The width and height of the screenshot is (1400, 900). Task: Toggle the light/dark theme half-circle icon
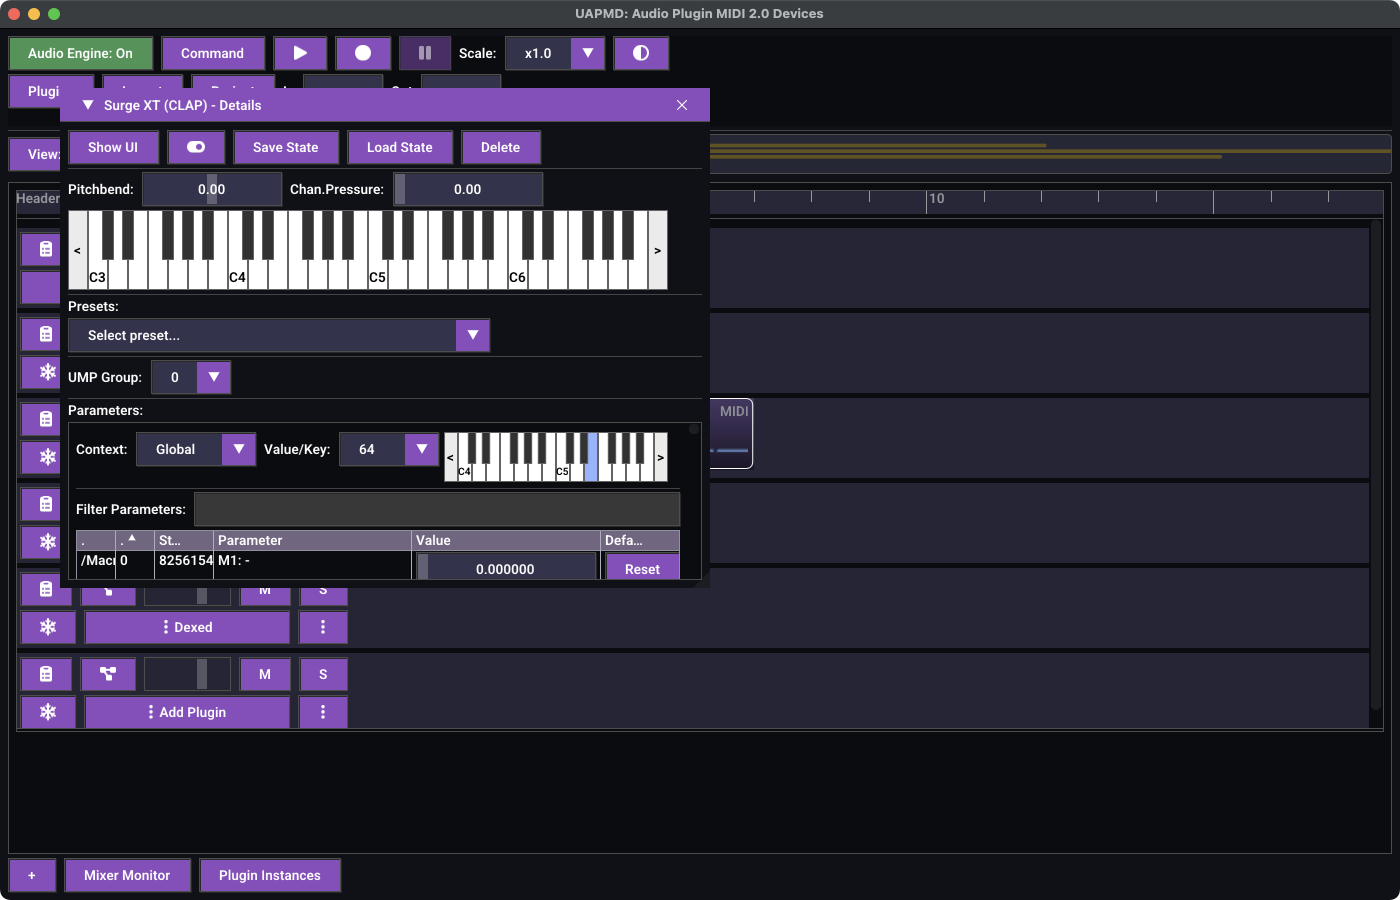641,53
